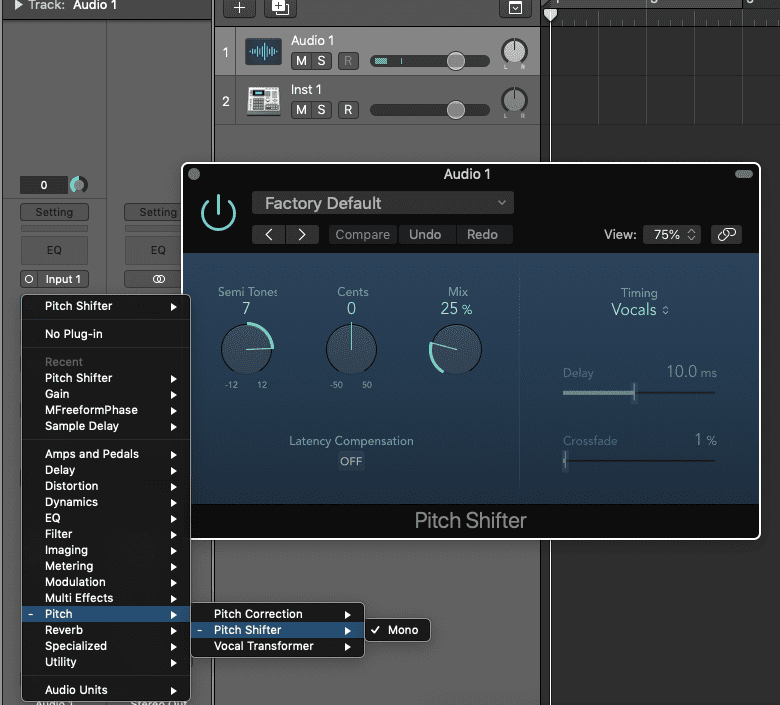Click the Delay slider in Pitch Shifter
Image resolution: width=780 pixels, height=705 pixels.
point(639,393)
